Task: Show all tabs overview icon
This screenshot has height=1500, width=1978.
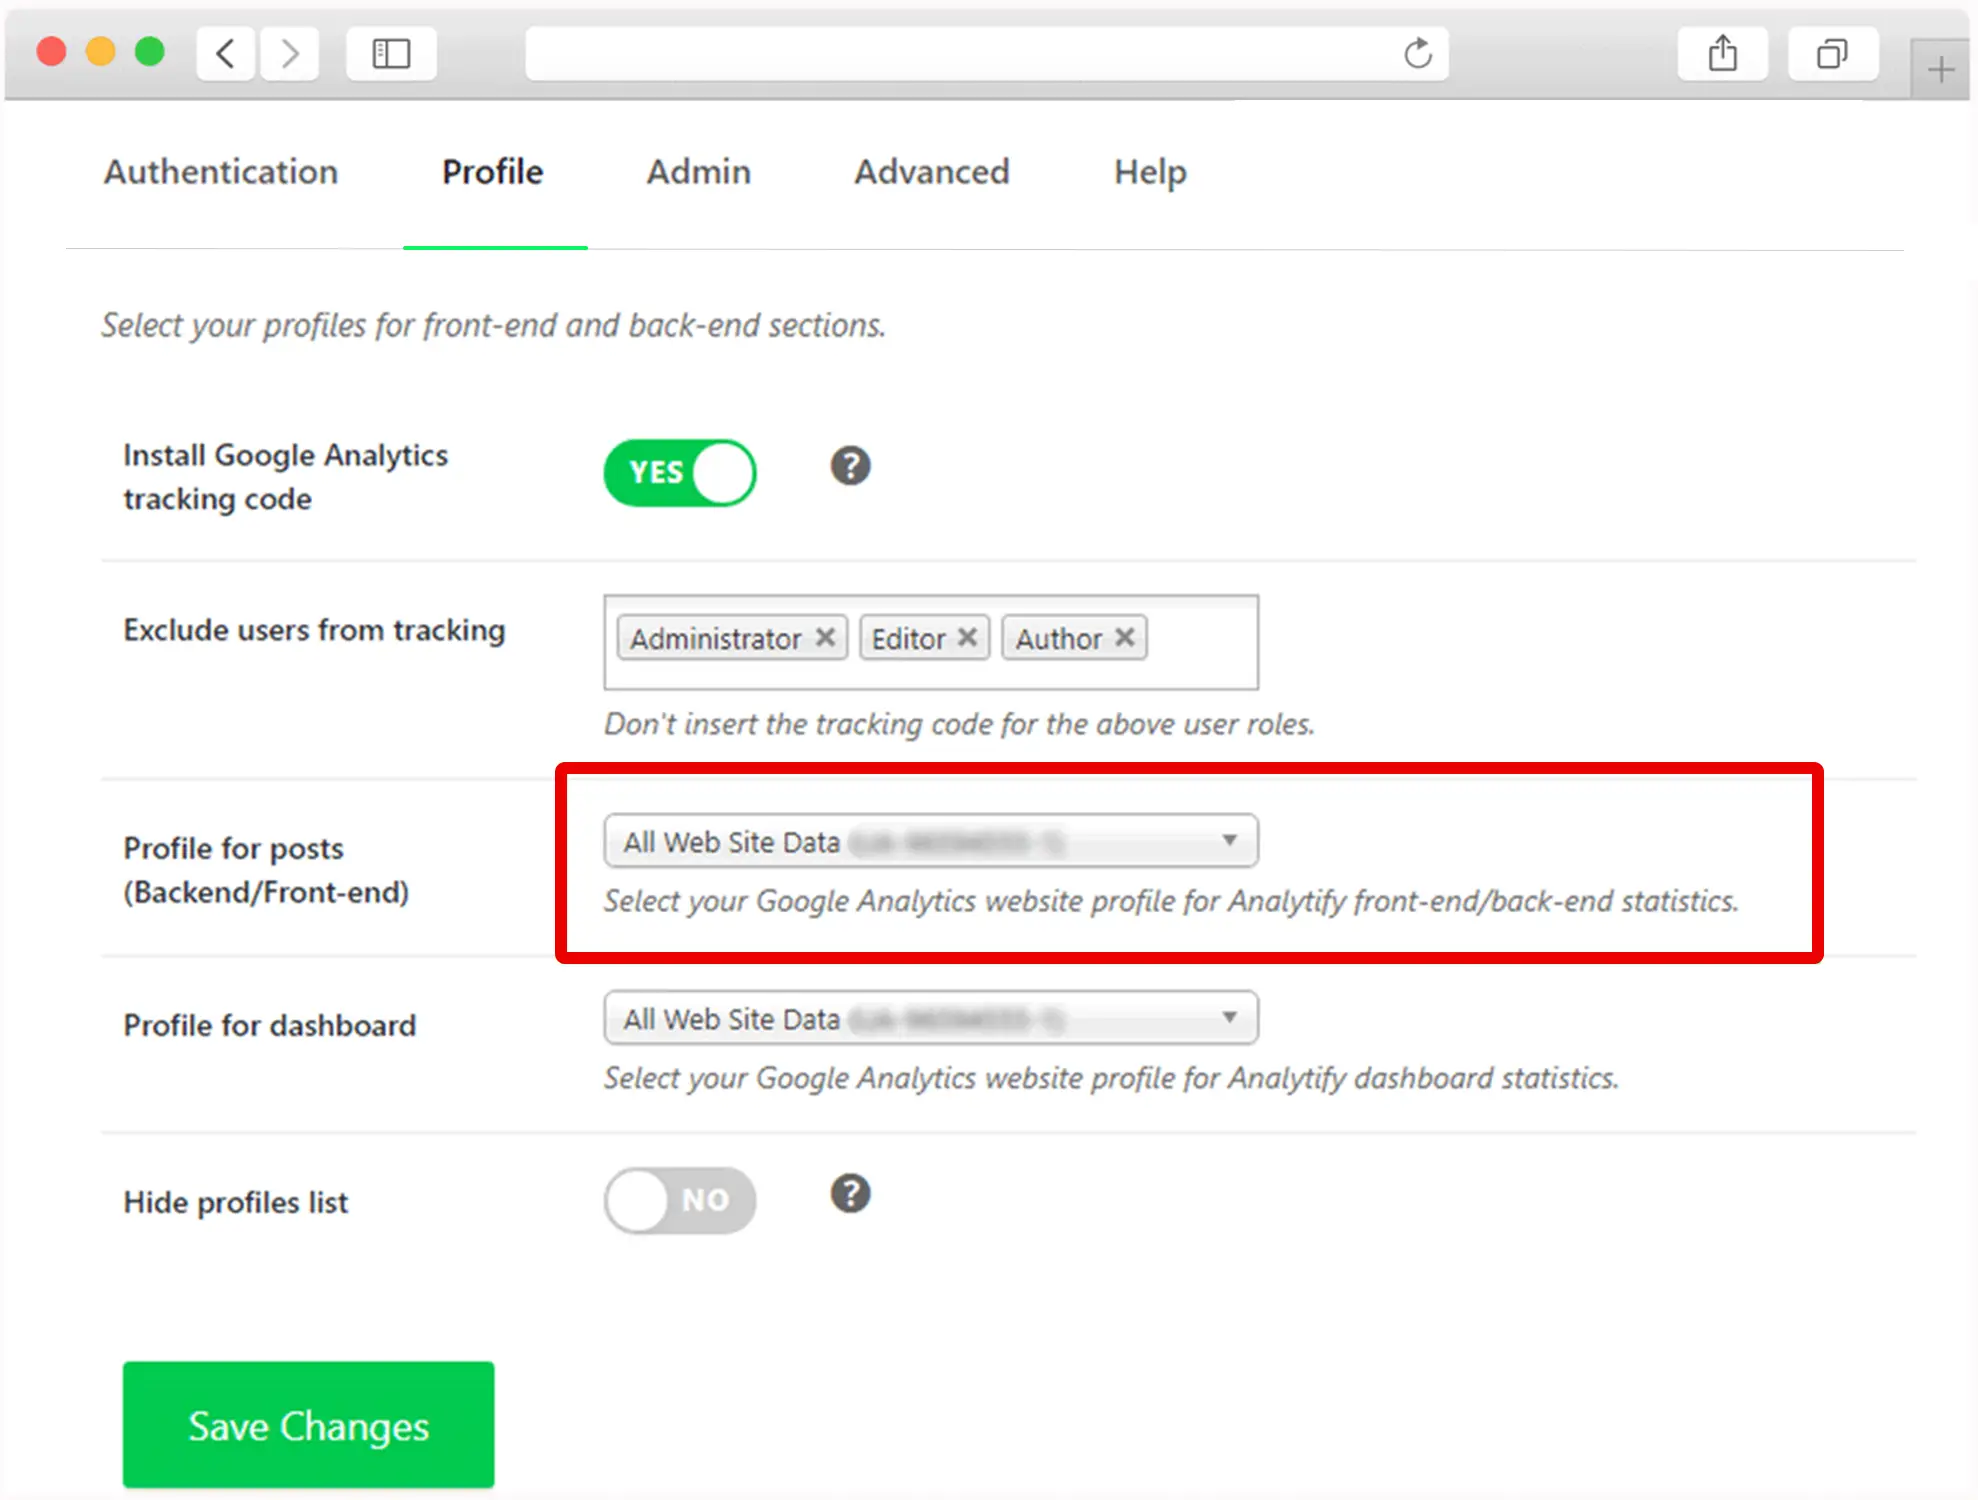Action: point(1832,53)
